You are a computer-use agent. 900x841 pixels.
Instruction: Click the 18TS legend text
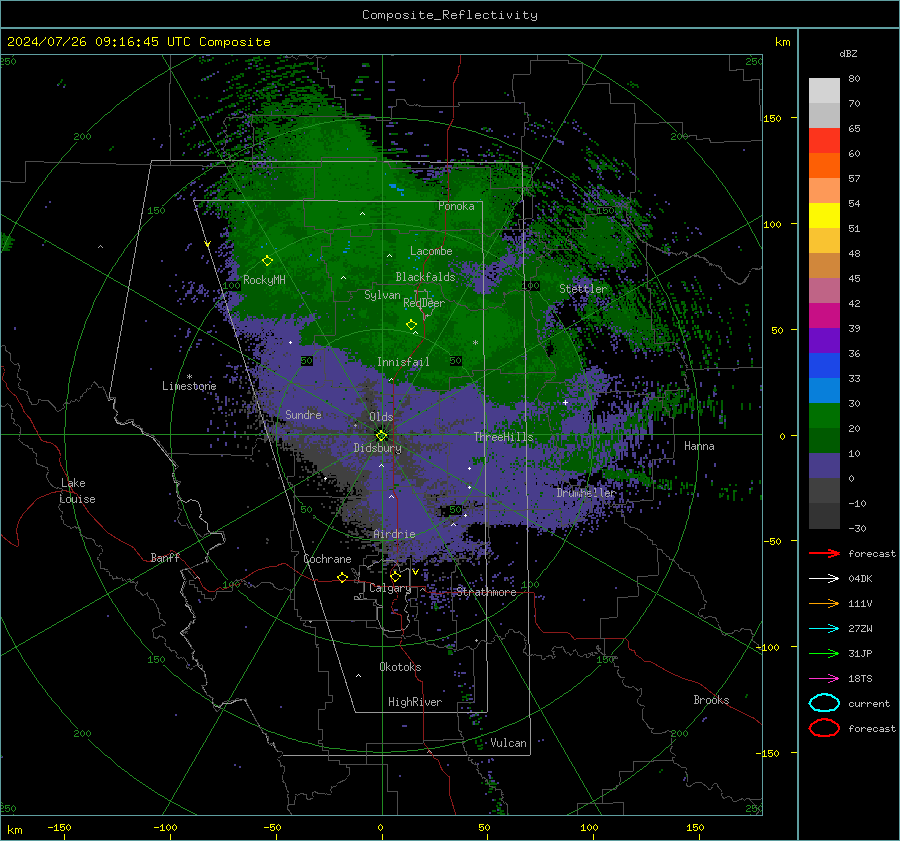click(x=860, y=679)
